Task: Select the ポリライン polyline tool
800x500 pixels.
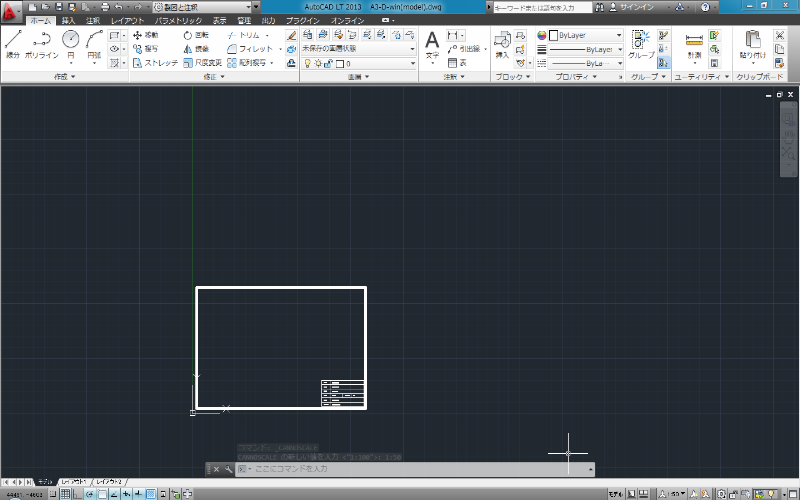Action: coord(42,44)
